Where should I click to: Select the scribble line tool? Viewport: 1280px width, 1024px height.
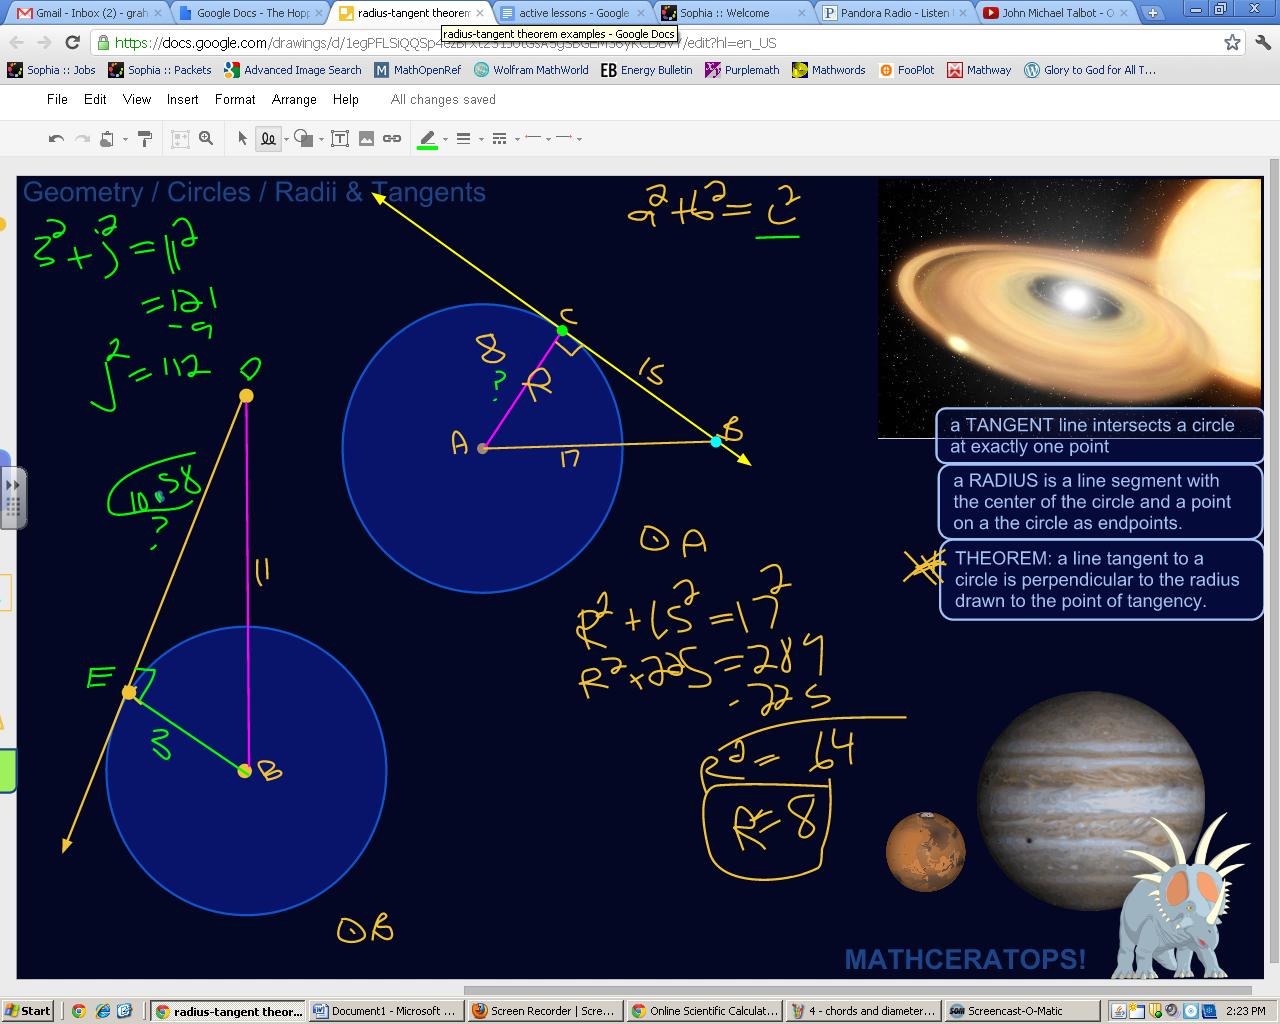[x=268, y=139]
